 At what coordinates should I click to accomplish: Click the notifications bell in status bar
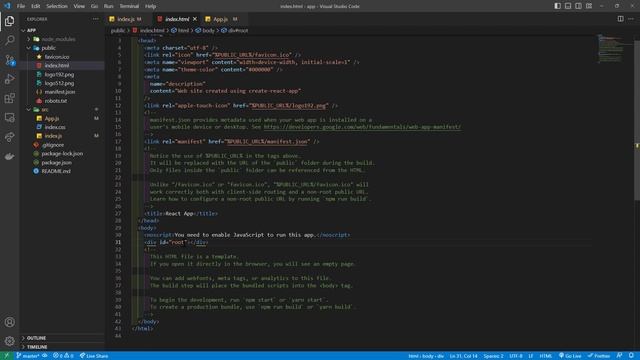[631, 356]
